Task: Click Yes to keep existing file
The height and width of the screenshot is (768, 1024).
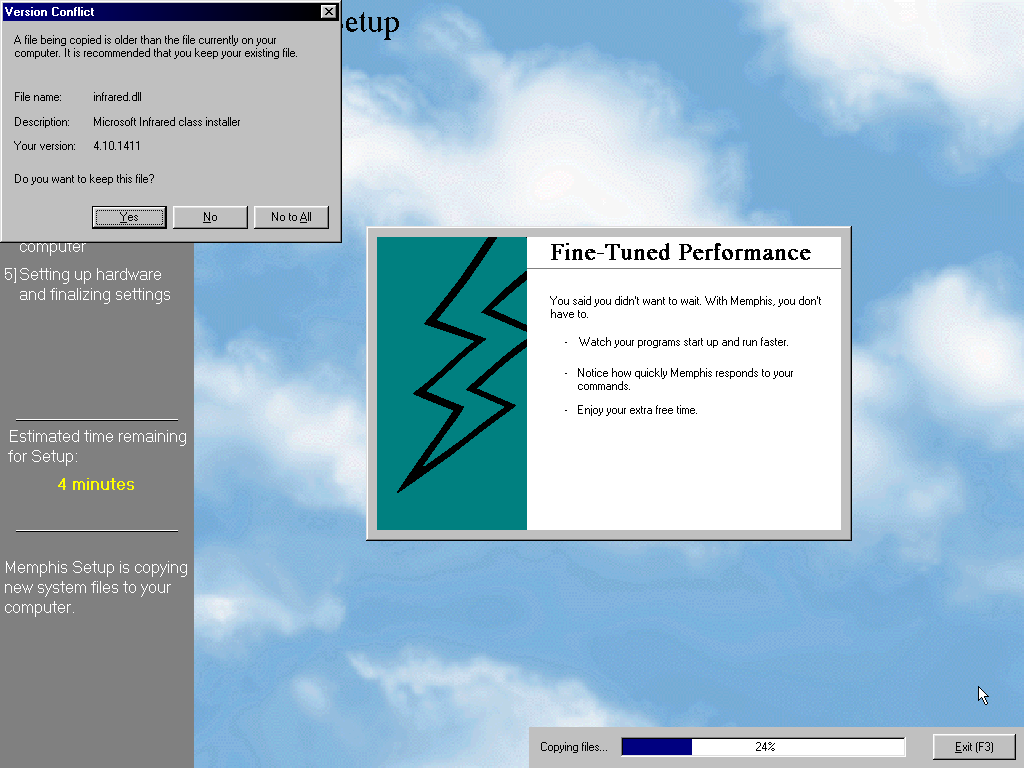Action: (x=129, y=217)
